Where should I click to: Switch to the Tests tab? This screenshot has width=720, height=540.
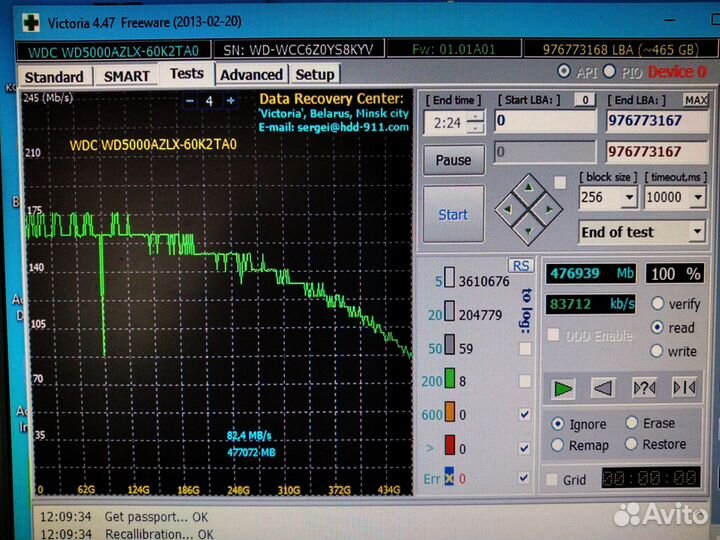click(x=187, y=73)
